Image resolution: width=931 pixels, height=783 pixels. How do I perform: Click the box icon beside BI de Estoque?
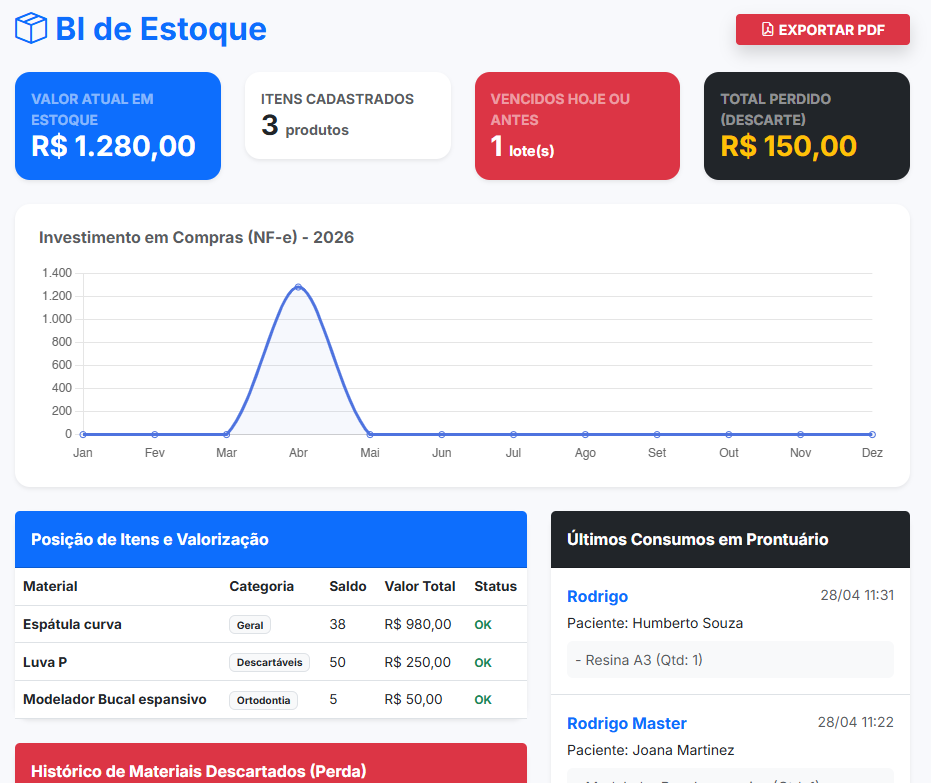point(31,28)
